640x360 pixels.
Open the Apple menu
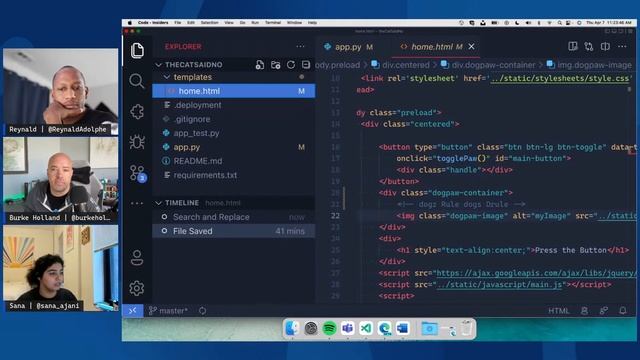(130, 22)
